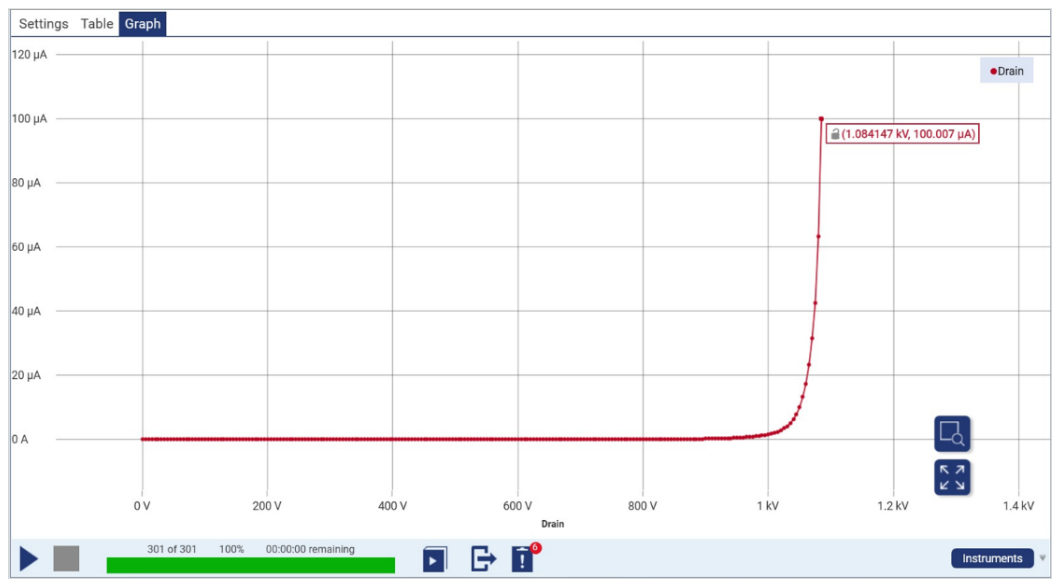1059x585 pixels.
Task: Click the red Drain legend marker dot
Action: [993, 71]
